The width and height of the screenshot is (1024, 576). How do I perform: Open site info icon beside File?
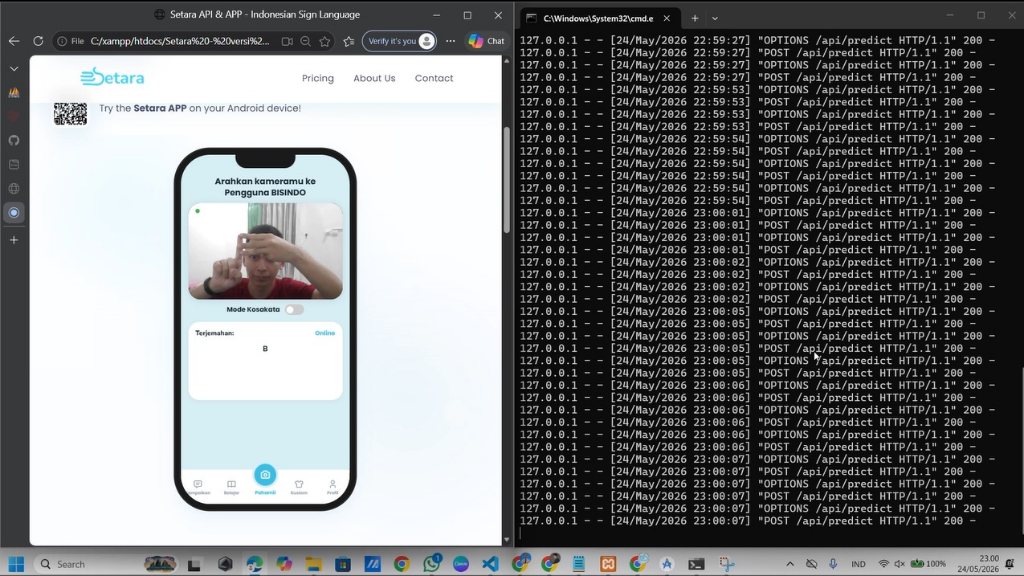(62, 41)
